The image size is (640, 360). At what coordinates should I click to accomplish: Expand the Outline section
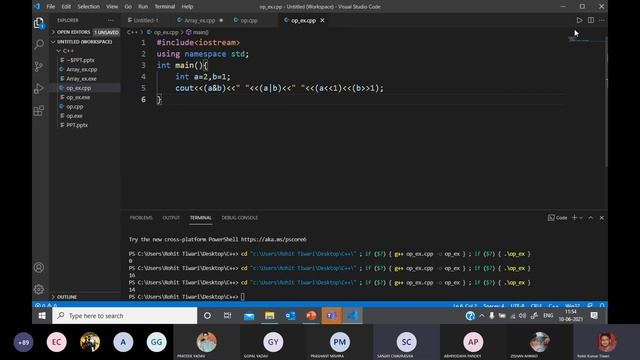coord(85,297)
